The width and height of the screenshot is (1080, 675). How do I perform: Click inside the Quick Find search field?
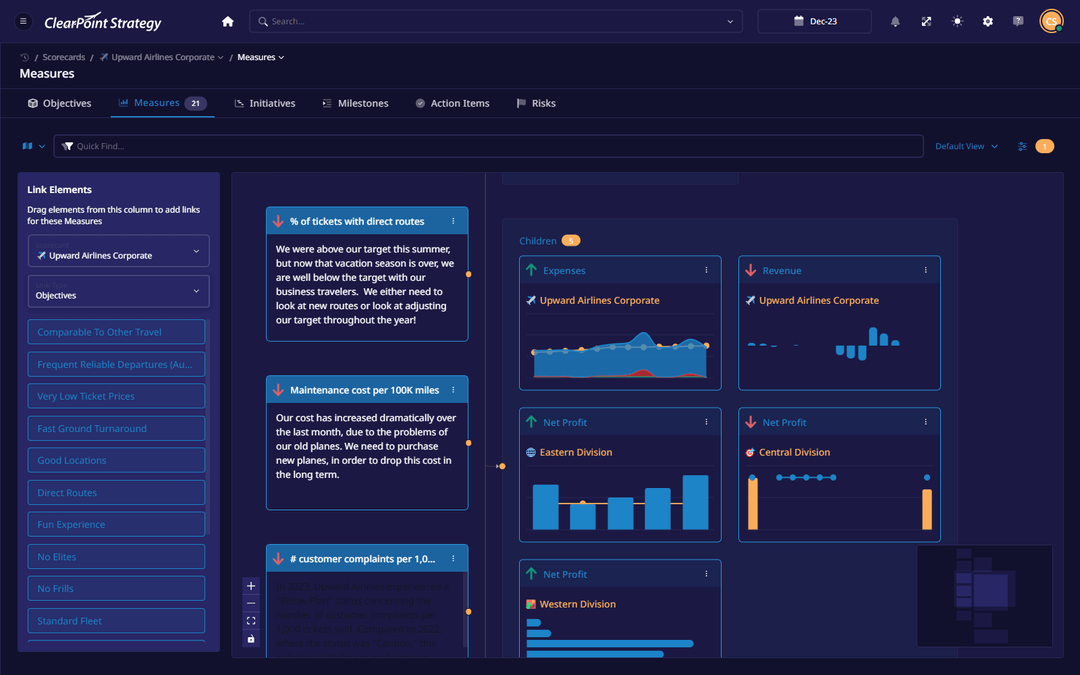(x=400, y=146)
